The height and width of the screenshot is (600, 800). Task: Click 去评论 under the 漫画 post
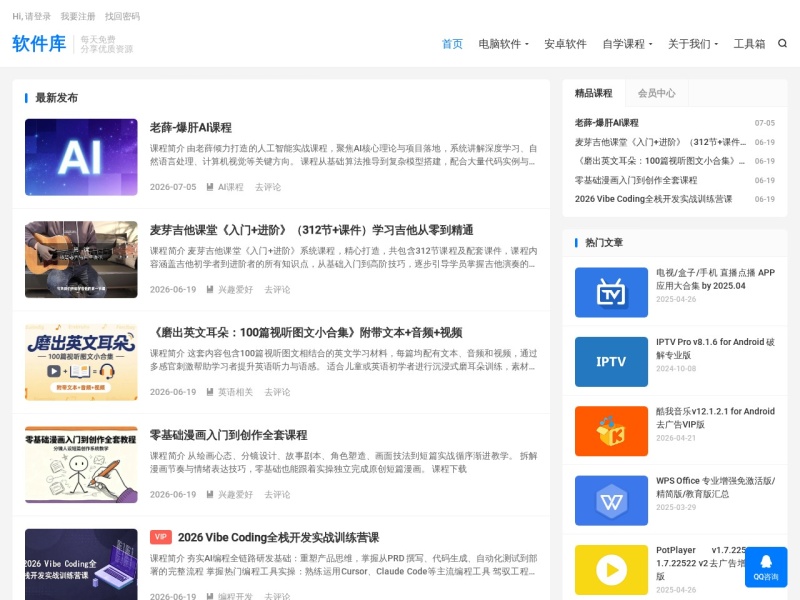[277, 494]
